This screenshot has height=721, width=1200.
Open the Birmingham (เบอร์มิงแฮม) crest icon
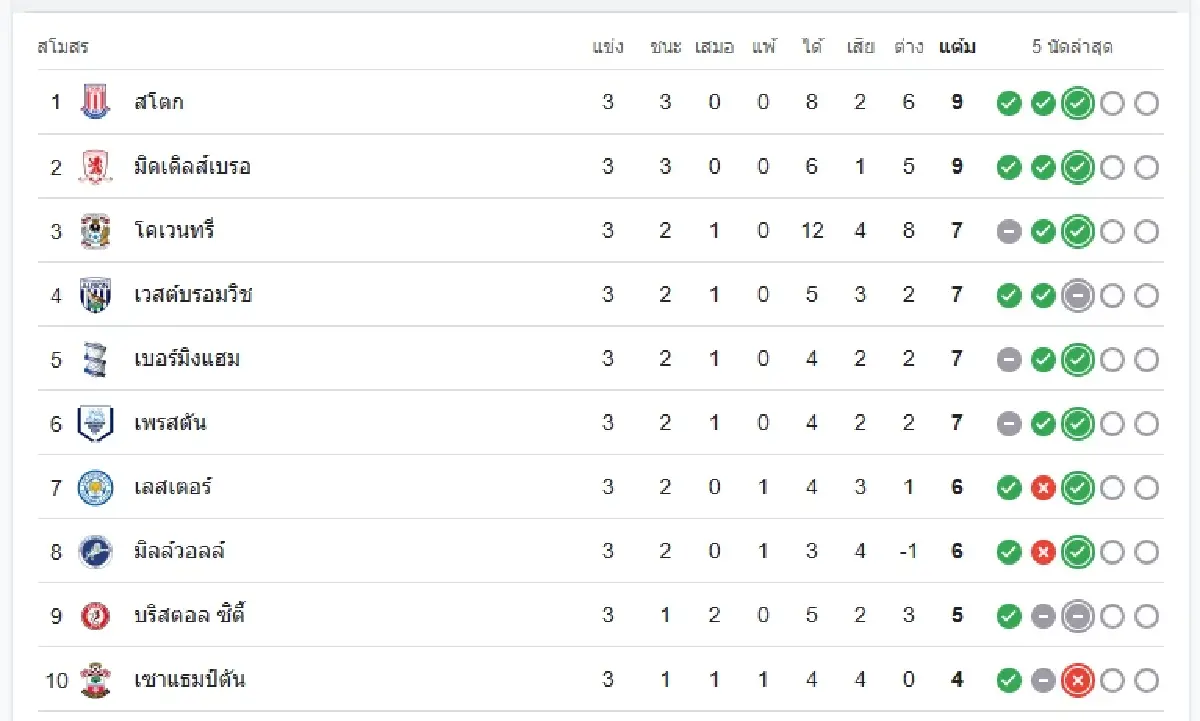pyautogui.click(x=94, y=359)
